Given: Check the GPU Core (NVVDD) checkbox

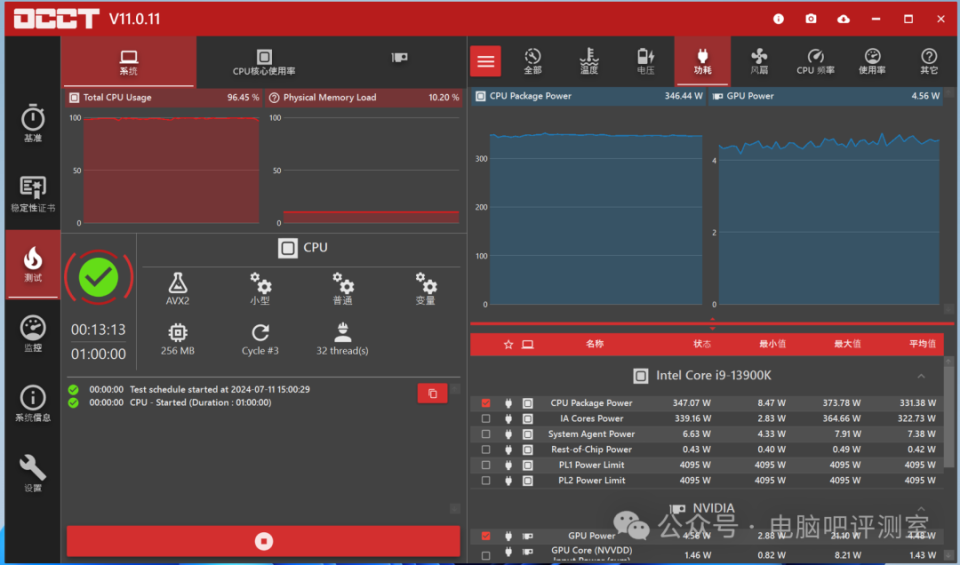Looking at the screenshot, I should [x=486, y=555].
